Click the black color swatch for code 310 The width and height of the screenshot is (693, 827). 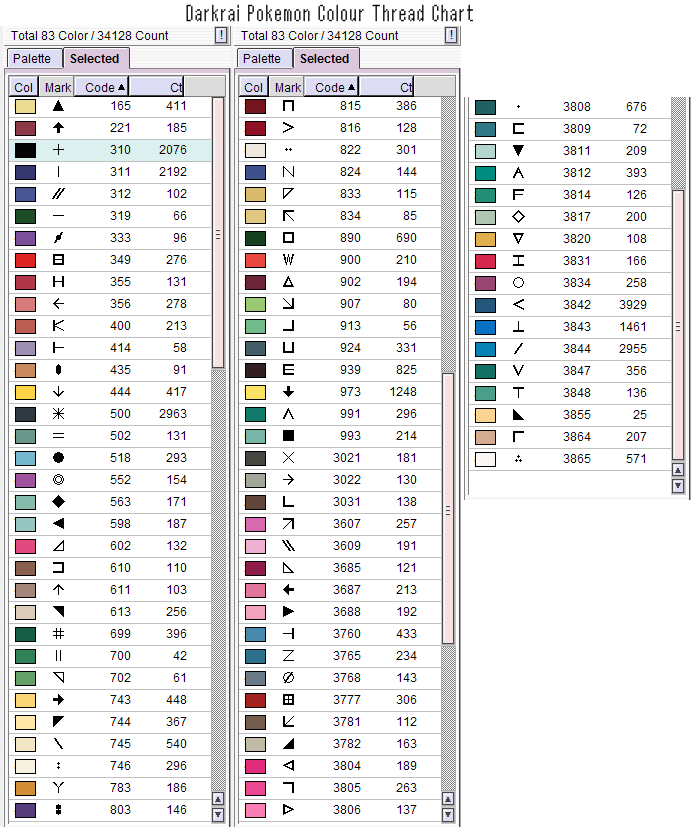tap(25, 150)
